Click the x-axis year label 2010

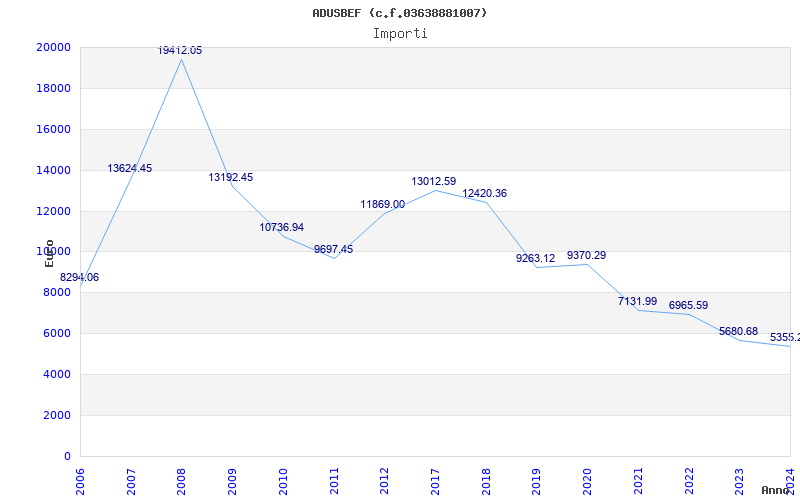point(283,481)
